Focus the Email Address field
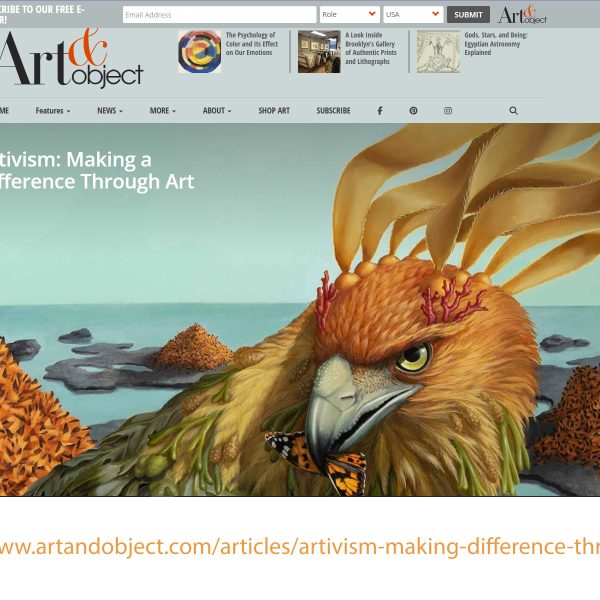The image size is (600, 600). pos(219,15)
